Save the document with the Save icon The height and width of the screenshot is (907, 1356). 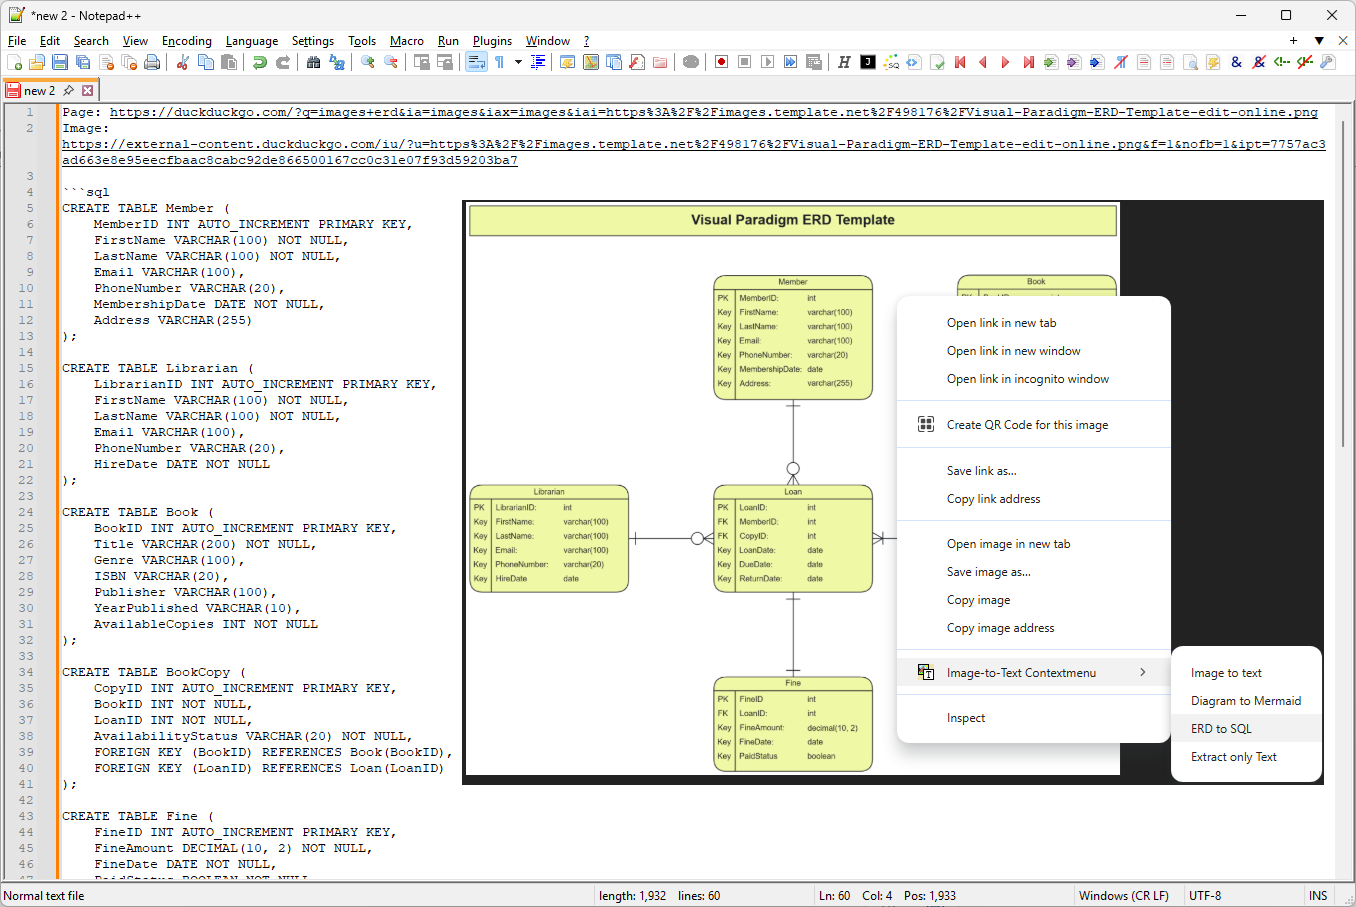pos(60,62)
